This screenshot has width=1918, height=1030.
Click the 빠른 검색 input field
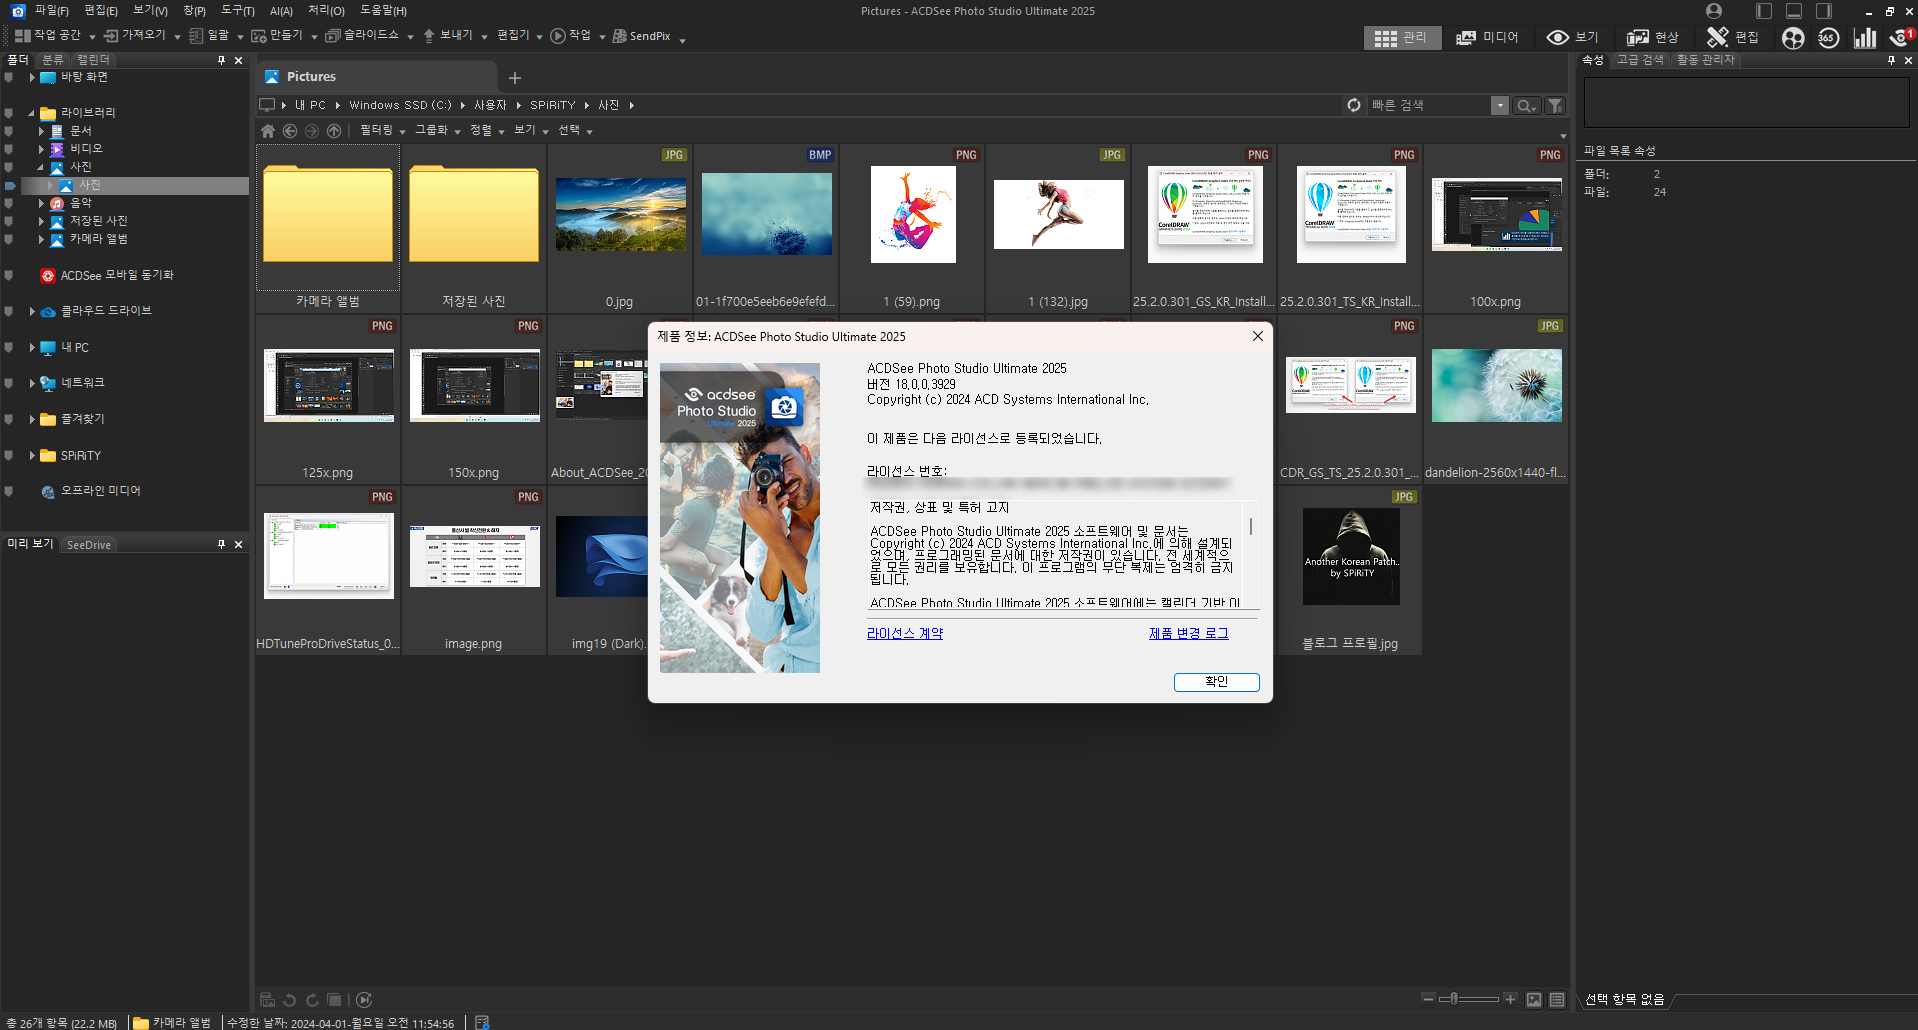tap(1429, 105)
